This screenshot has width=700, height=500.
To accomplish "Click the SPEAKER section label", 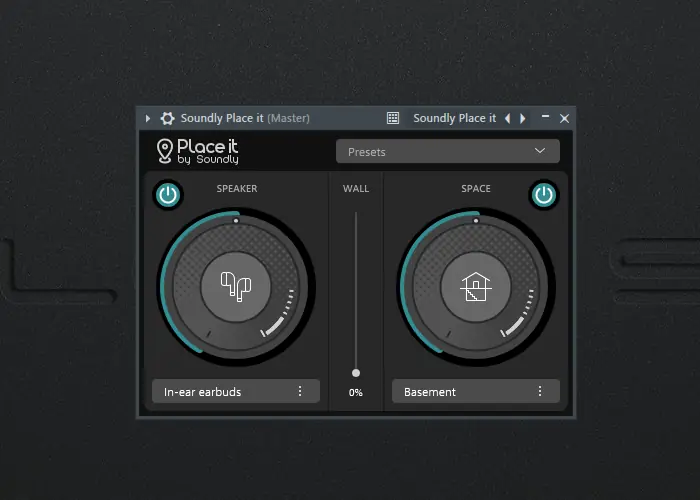I will pos(237,189).
